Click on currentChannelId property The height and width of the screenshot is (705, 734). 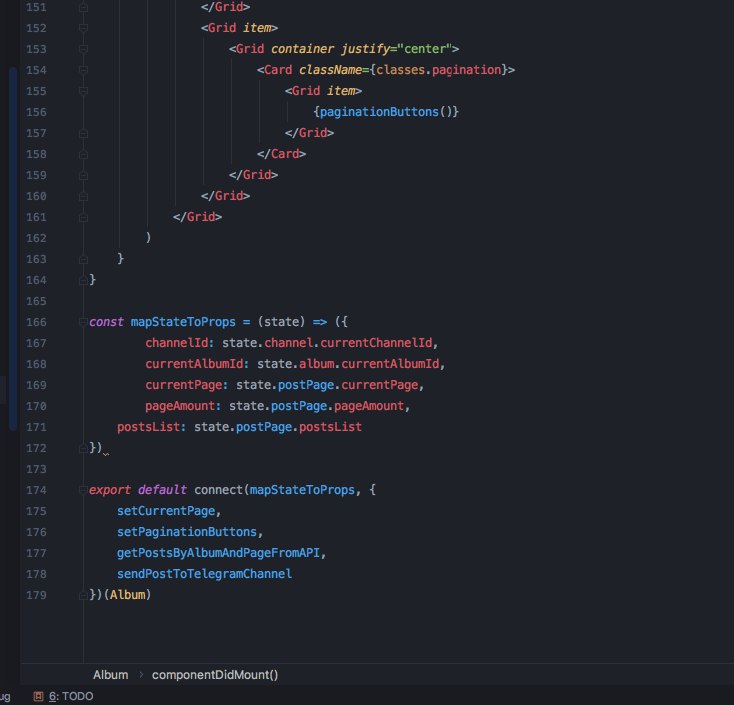[376, 343]
